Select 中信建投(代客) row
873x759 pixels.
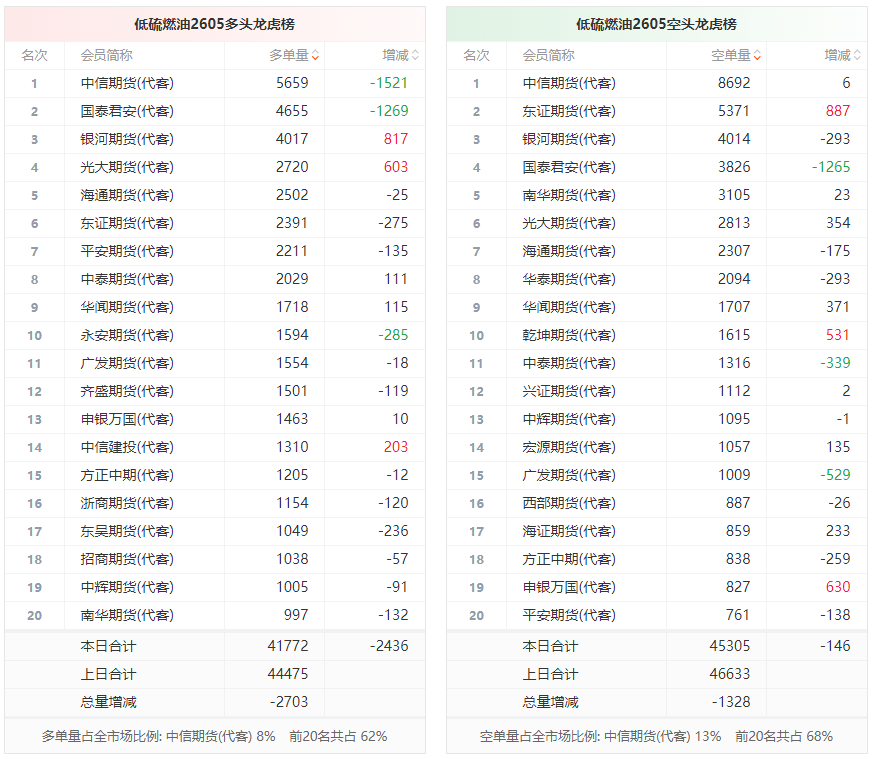pyautogui.click(x=215, y=447)
